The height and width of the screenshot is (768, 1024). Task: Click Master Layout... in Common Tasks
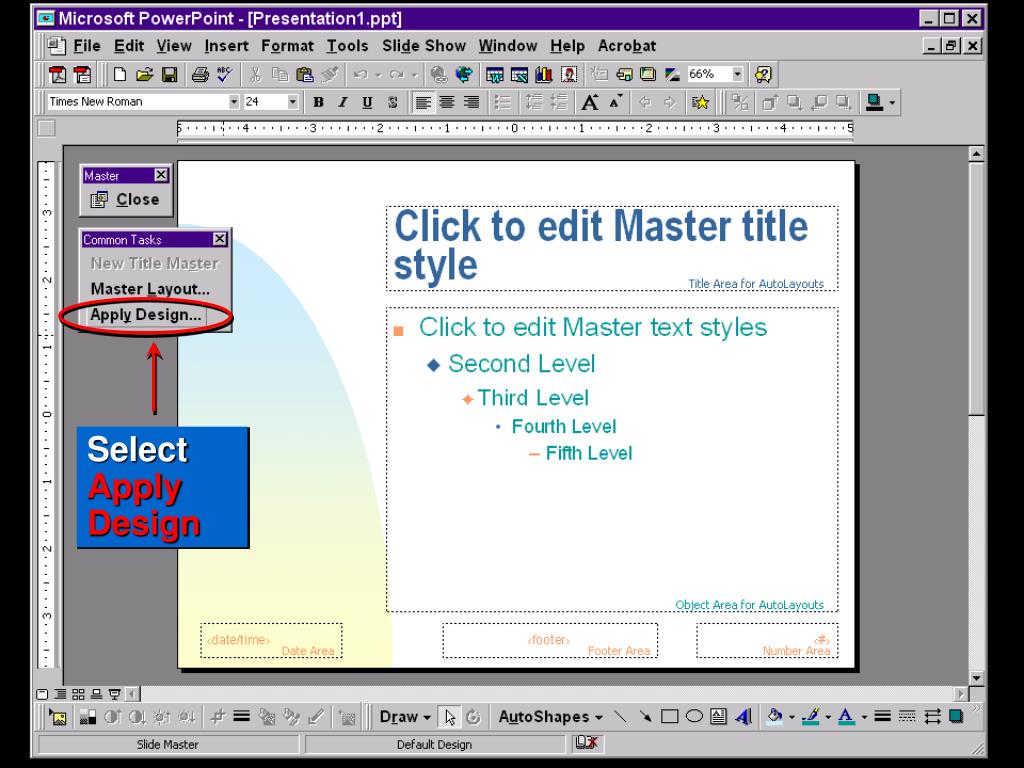150,289
